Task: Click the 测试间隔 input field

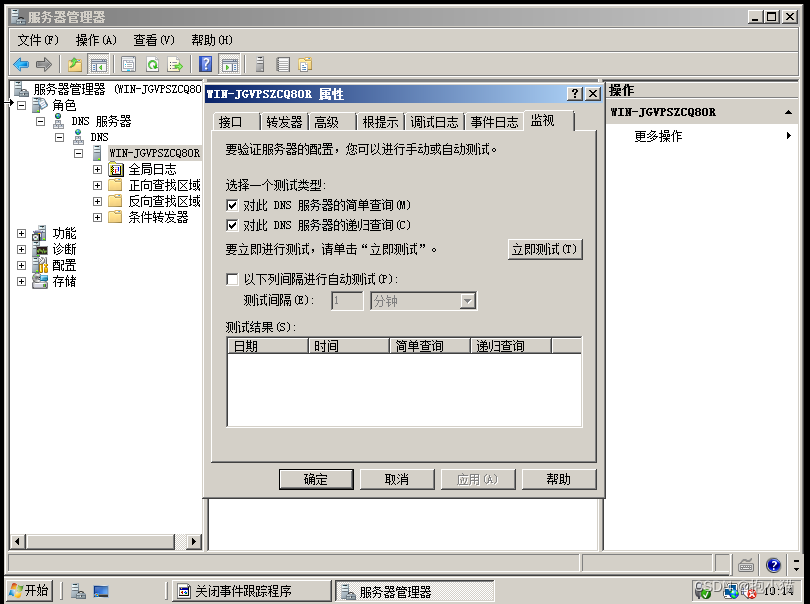Action: [347, 300]
